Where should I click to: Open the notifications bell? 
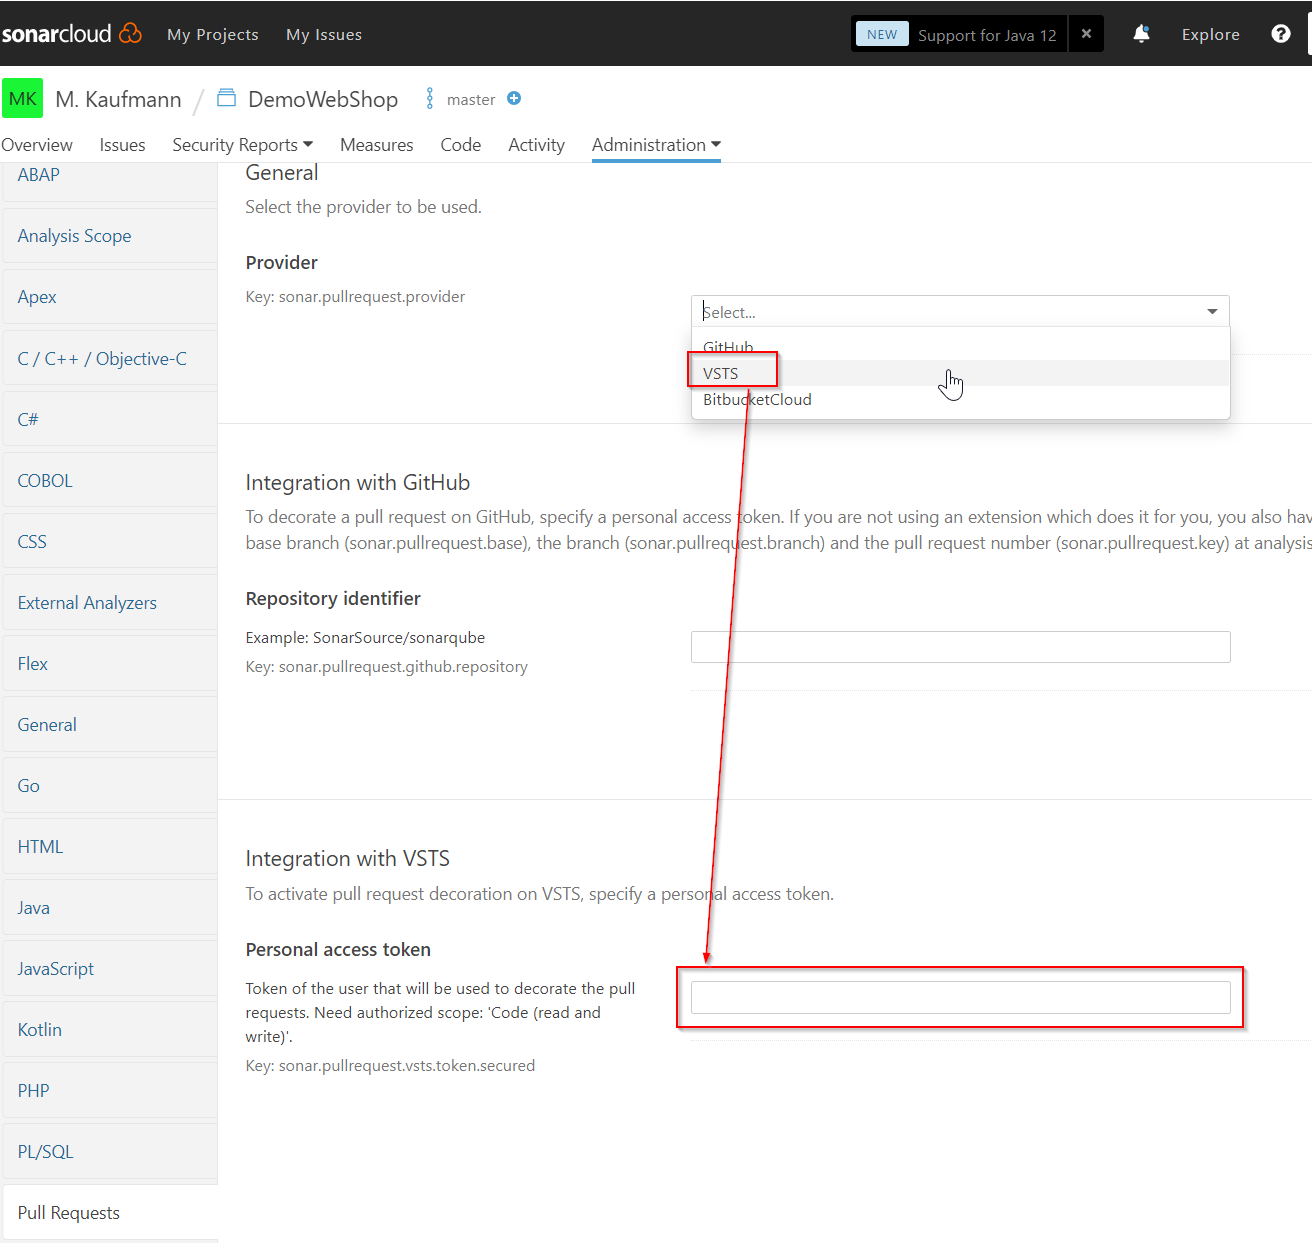coord(1141,34)
